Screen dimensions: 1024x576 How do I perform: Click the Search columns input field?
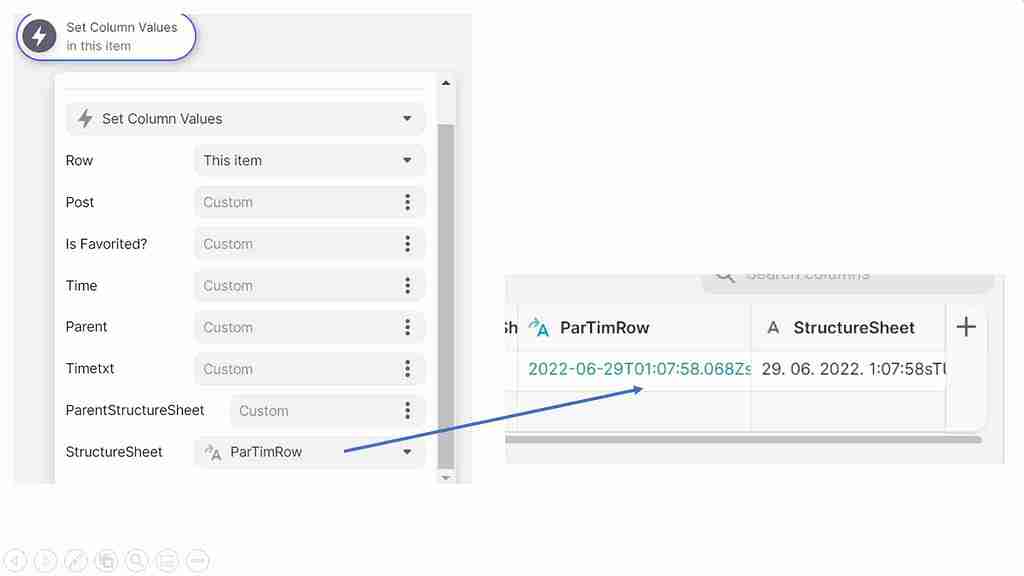click(849, 281)
